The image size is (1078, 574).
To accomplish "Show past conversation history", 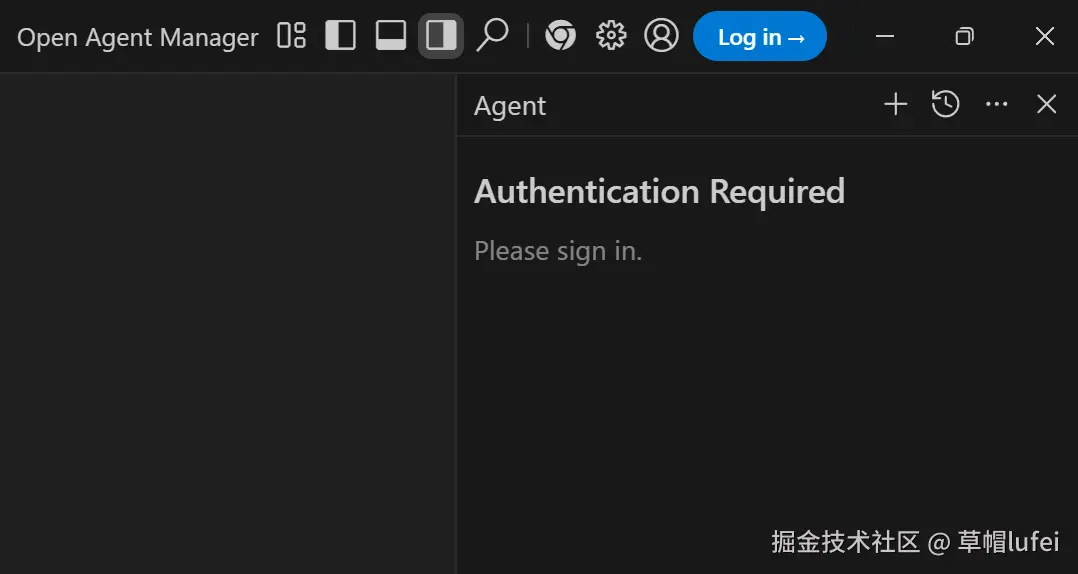I will (x=945, y=104).
